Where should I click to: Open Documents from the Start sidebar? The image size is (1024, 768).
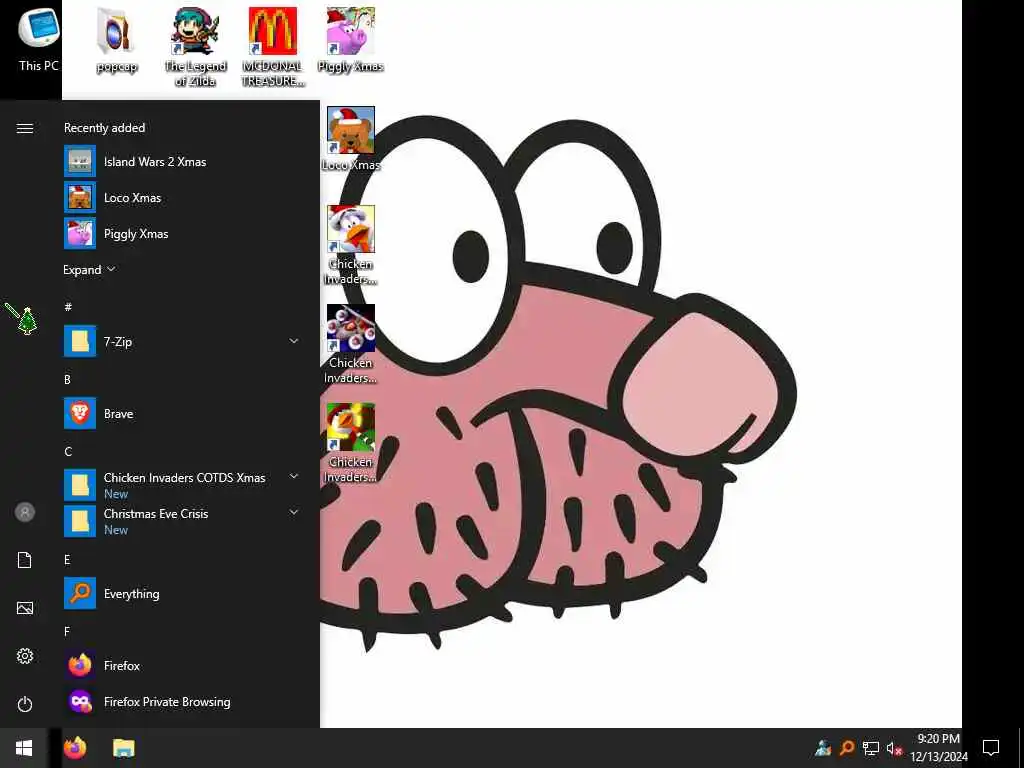[x=25, y=560]
